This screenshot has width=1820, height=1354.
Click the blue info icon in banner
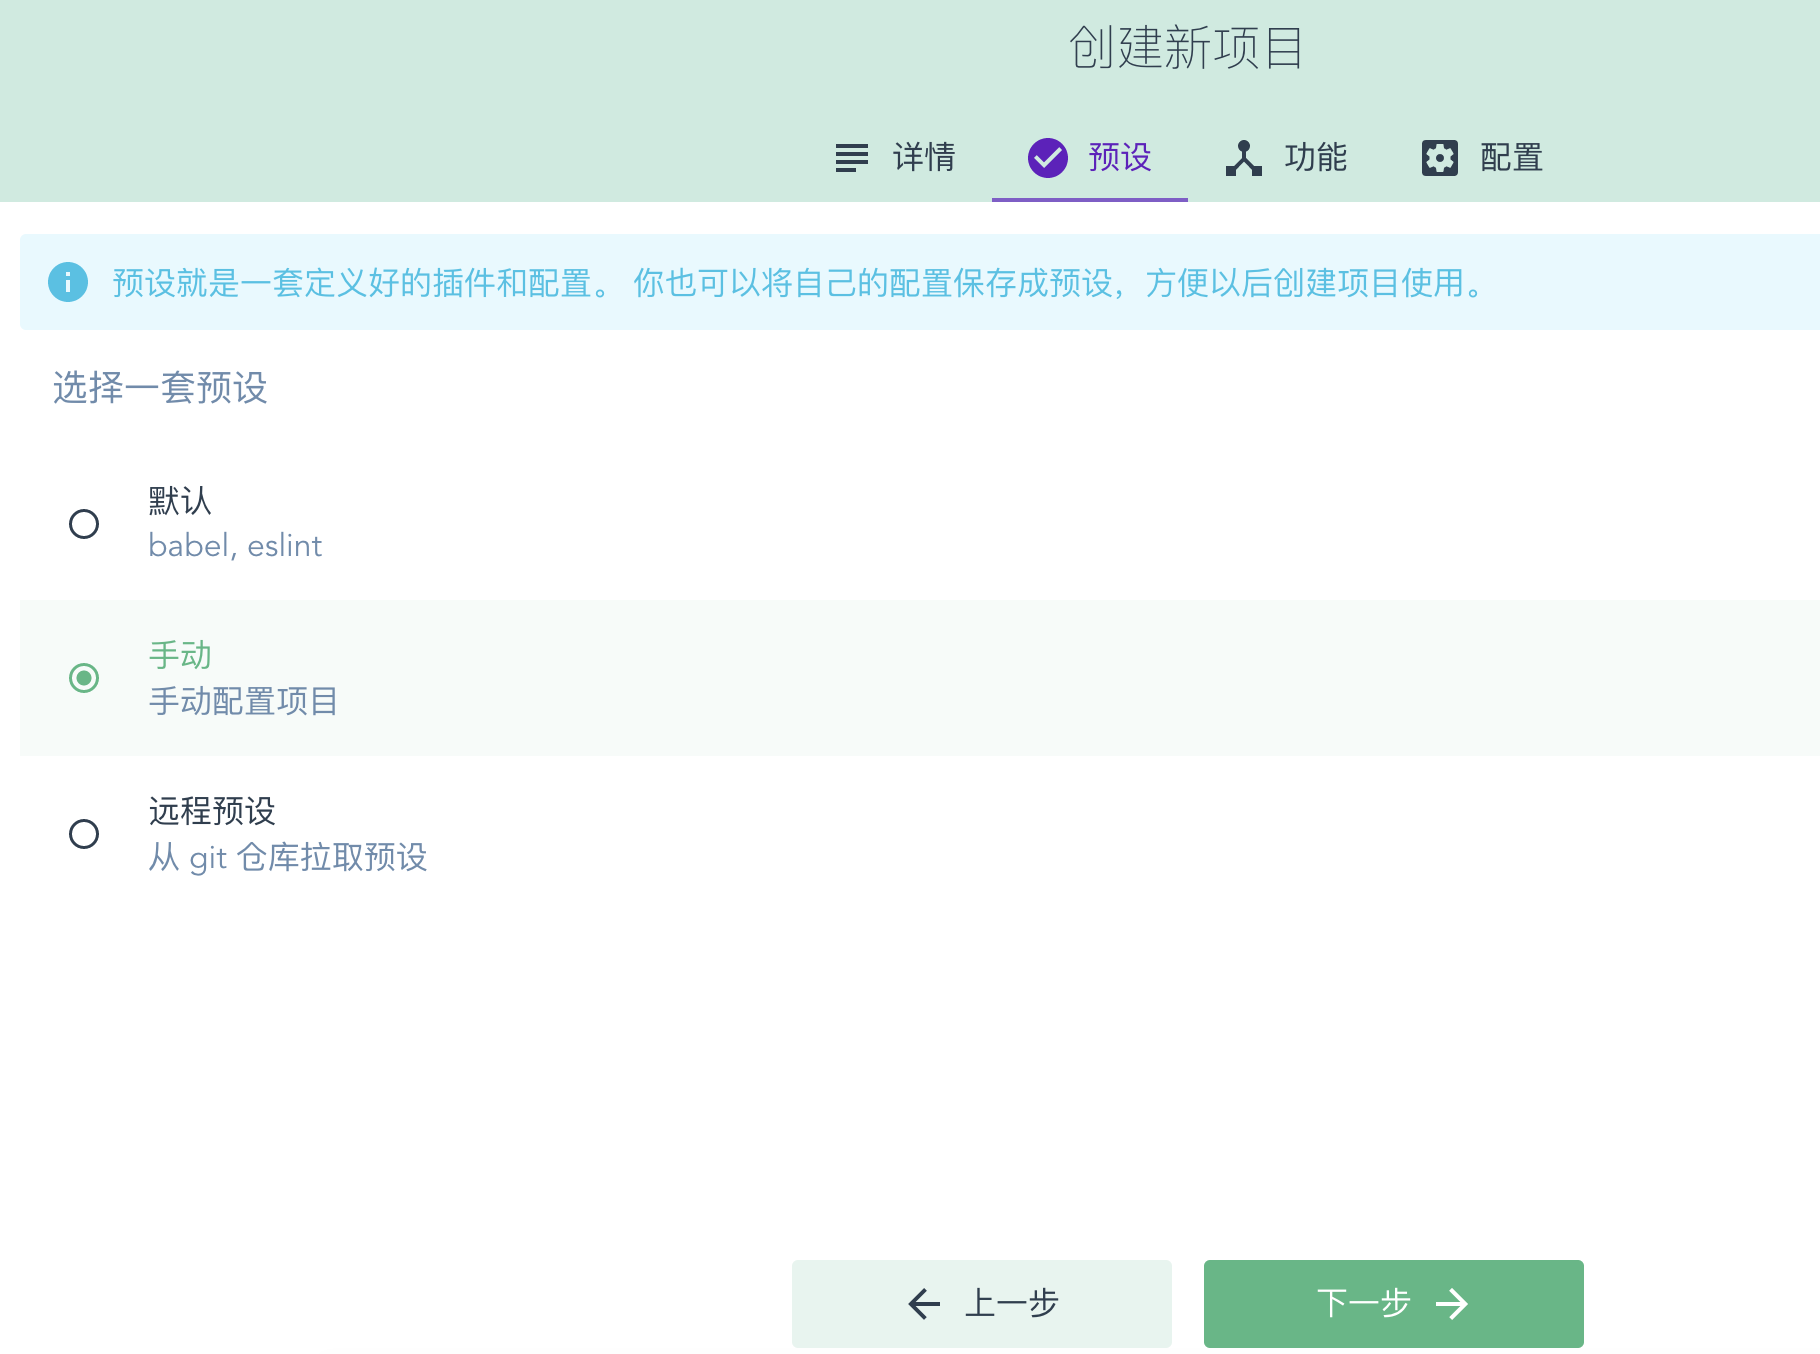click(x=68, y=283)
